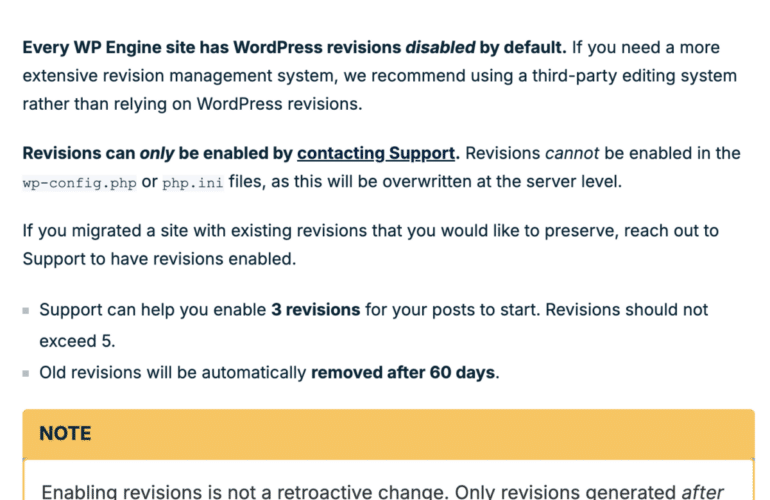Screen dimensions: 770x500
Task: Click the italic word "disabled"
Action: pos(438,47)
